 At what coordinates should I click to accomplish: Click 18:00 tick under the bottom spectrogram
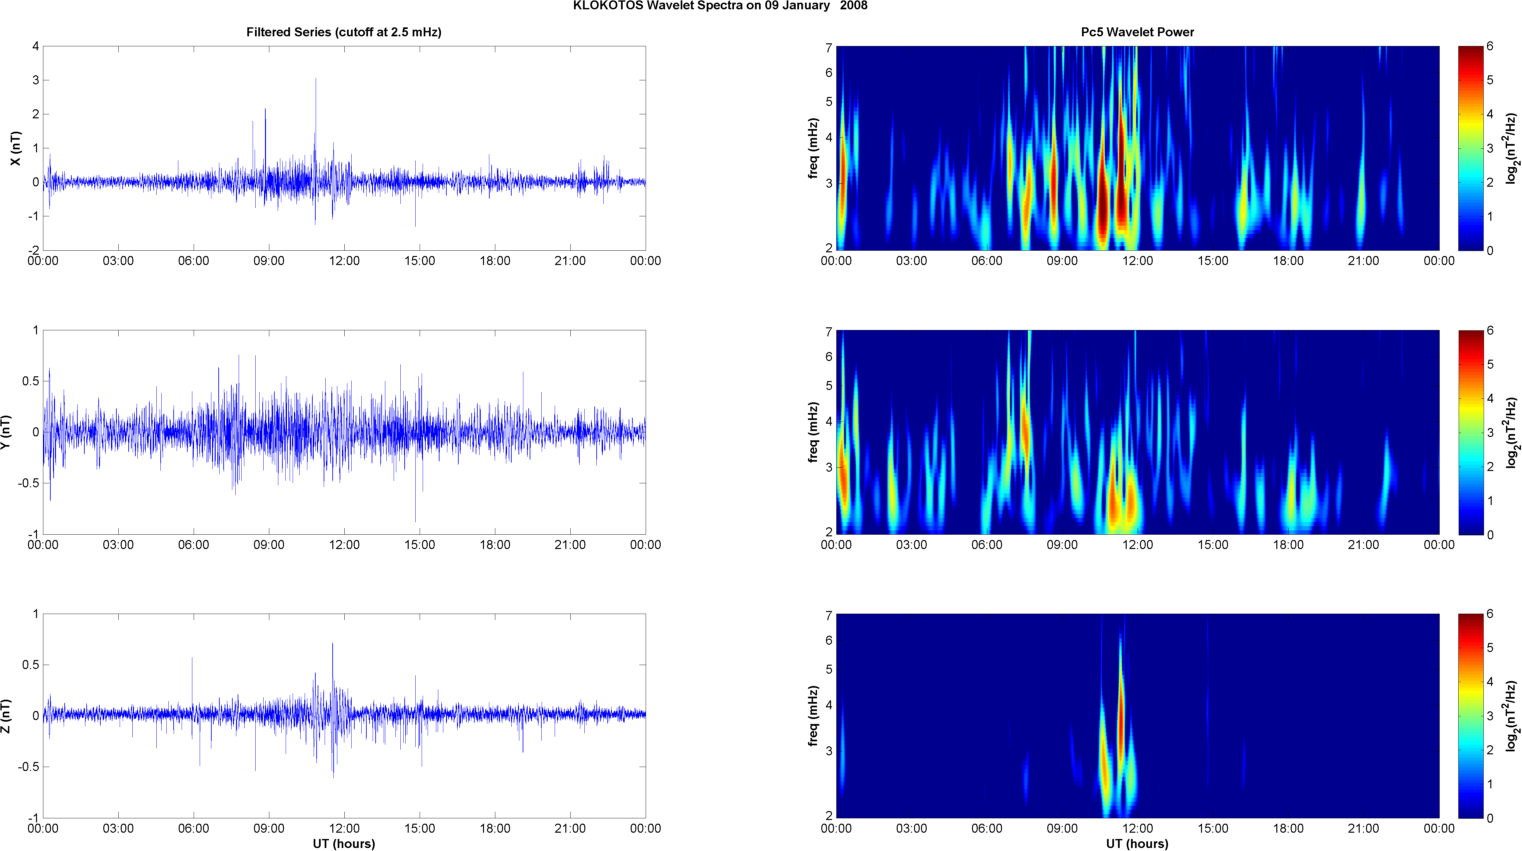pyautogui.click(x=1288, y=828)
